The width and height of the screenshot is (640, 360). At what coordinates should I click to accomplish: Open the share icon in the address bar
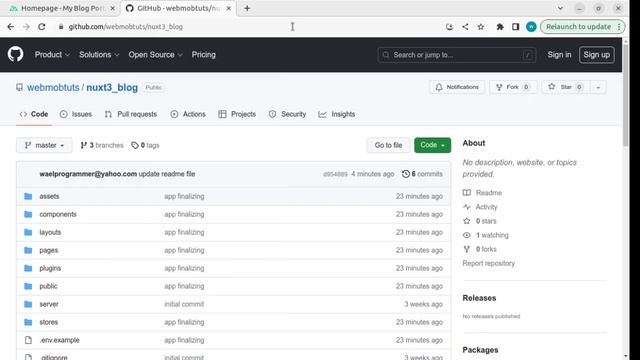[x=465, y=27]
